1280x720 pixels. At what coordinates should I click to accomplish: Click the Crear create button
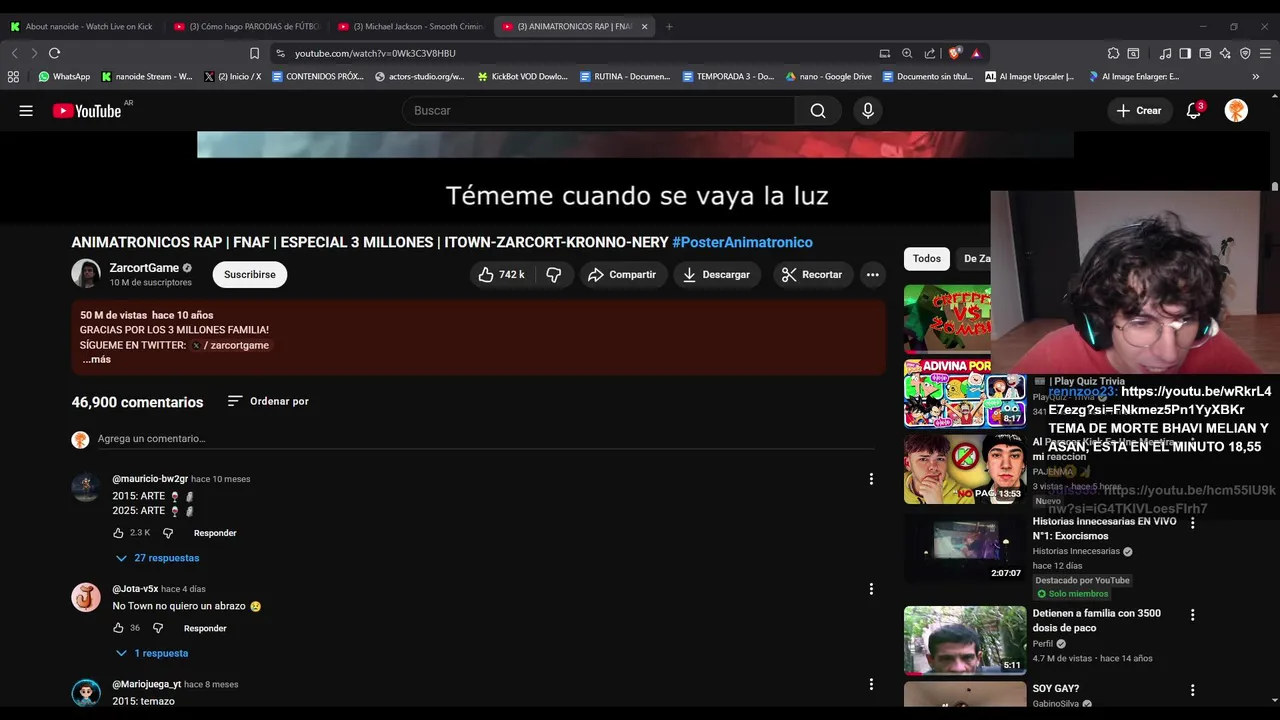click(x=1140, y=111)
